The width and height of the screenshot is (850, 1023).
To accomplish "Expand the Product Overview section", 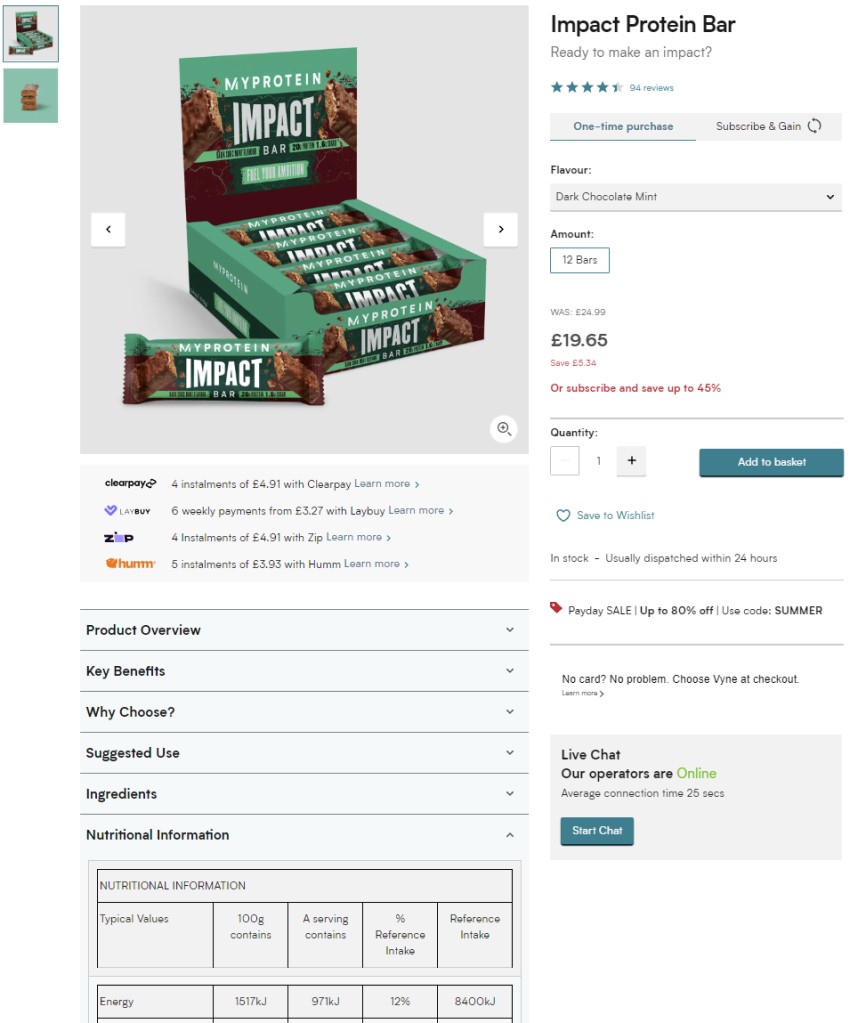I will (x=304, y=630).
